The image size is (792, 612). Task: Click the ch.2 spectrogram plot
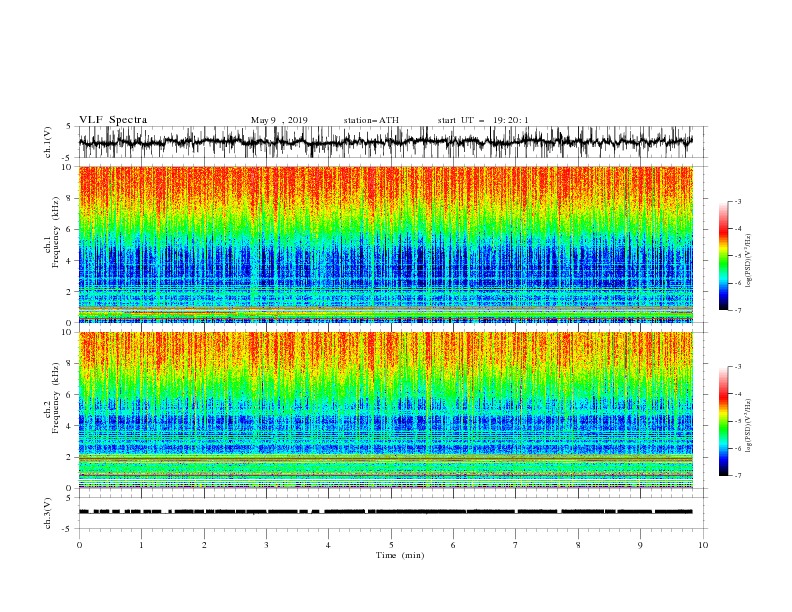(x=385, y=410)
